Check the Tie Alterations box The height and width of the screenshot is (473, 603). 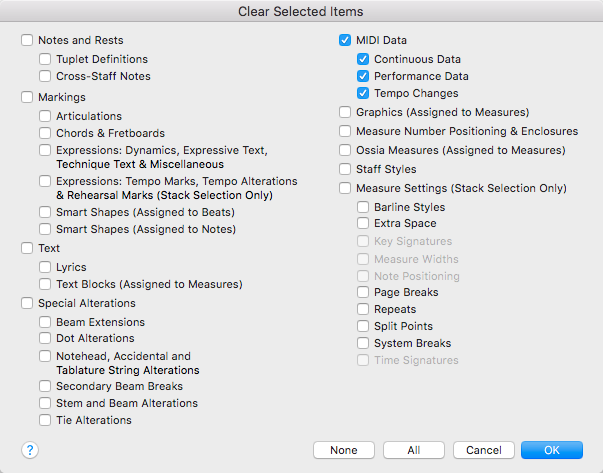tap(45, 421)
